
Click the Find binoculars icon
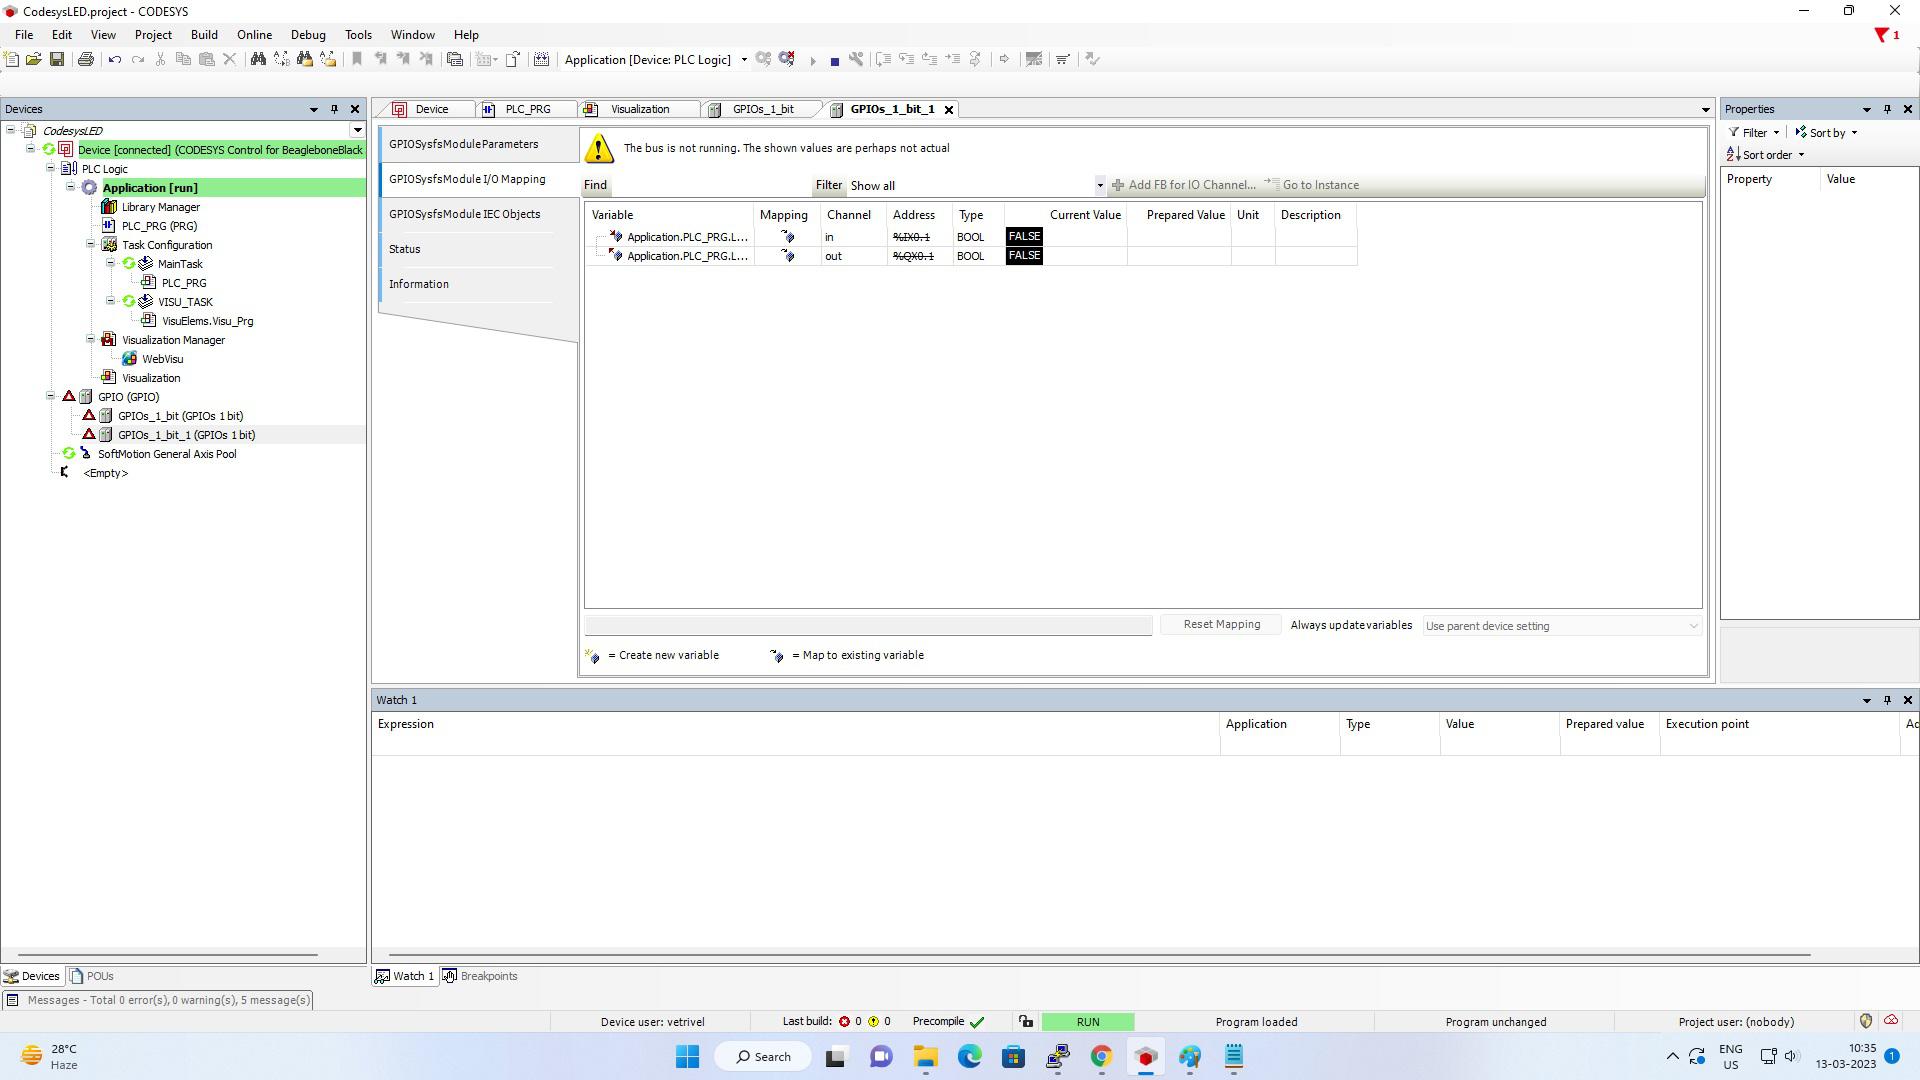point(258,60)
